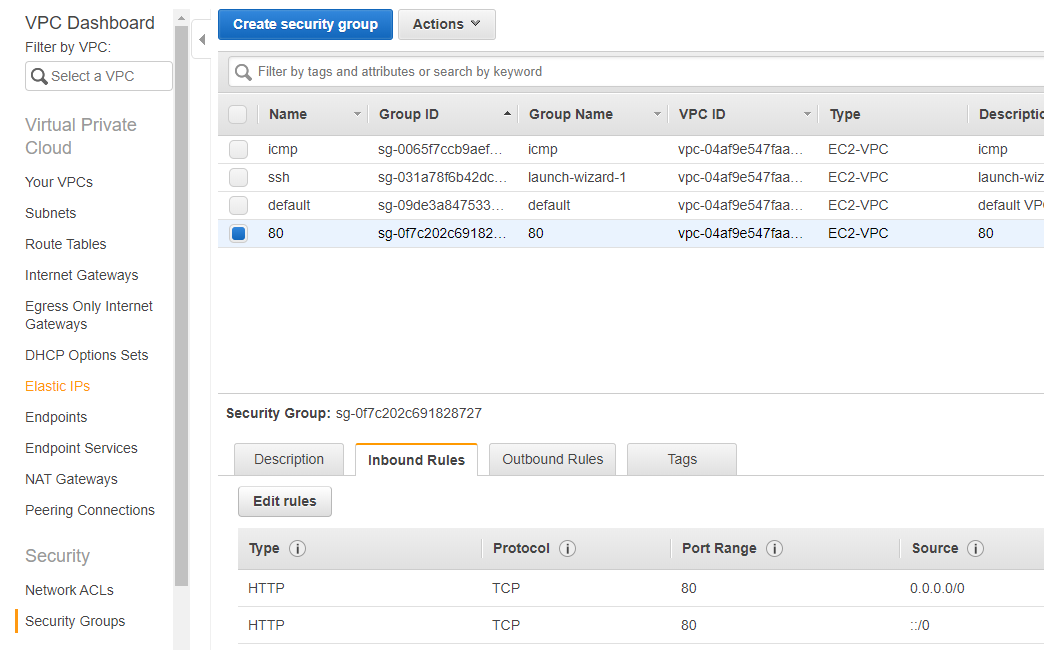This screenshot has width=1044, height=650.
Task: Click the ::/0 source value
Action: (919, 625)
